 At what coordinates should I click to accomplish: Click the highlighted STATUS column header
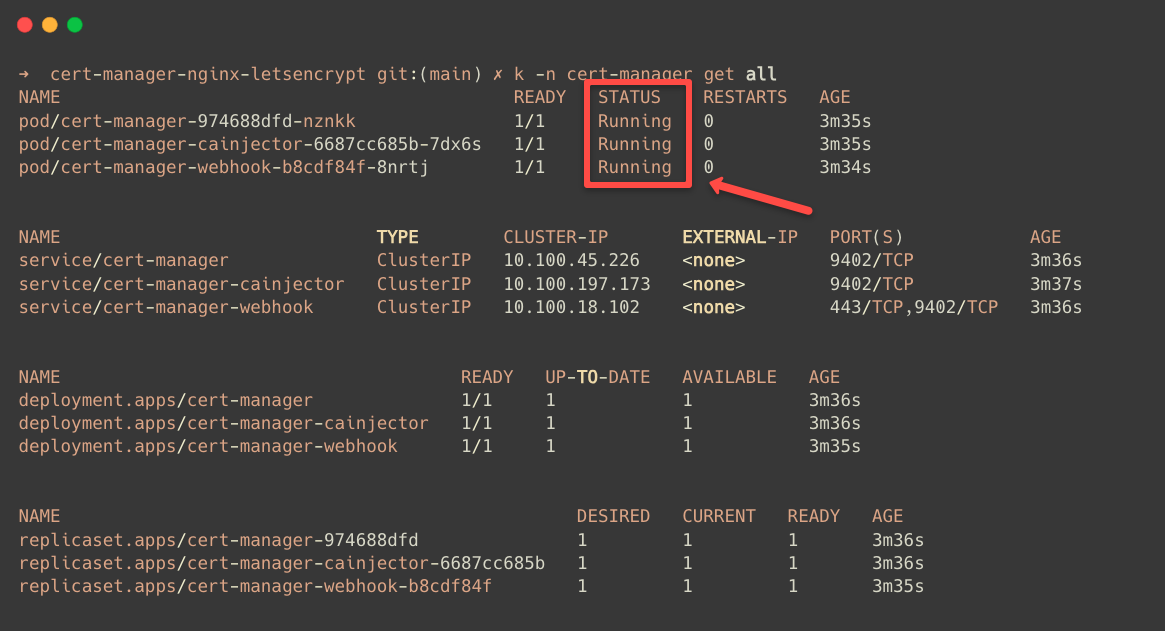[x=629, y=96]
